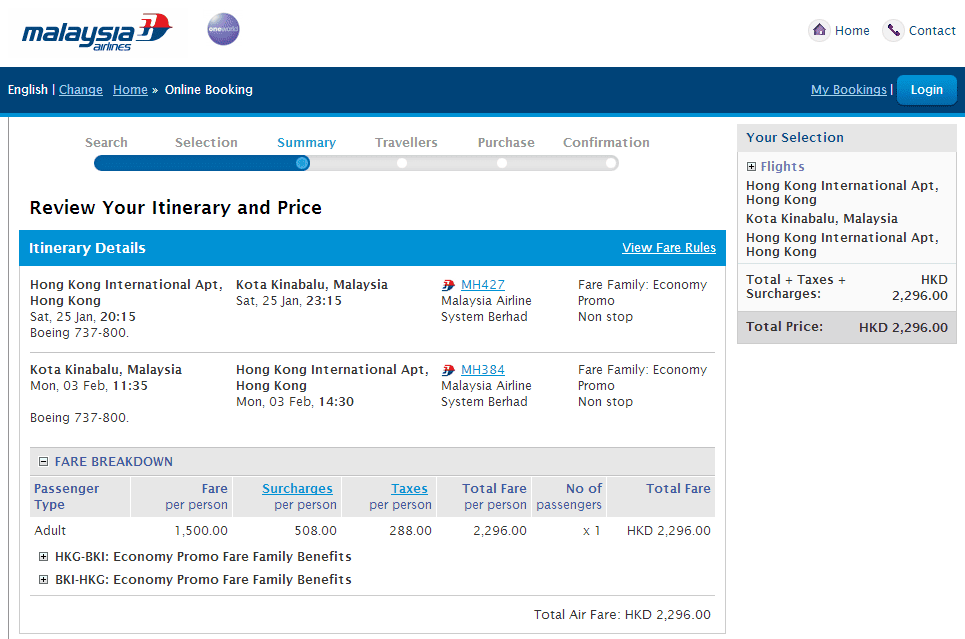Open the Surcharges column link

(297, 489)
